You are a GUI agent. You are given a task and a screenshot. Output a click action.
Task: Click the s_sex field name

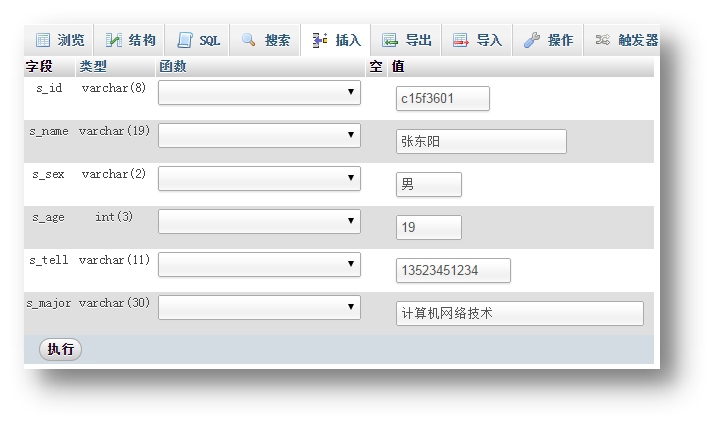48,174
